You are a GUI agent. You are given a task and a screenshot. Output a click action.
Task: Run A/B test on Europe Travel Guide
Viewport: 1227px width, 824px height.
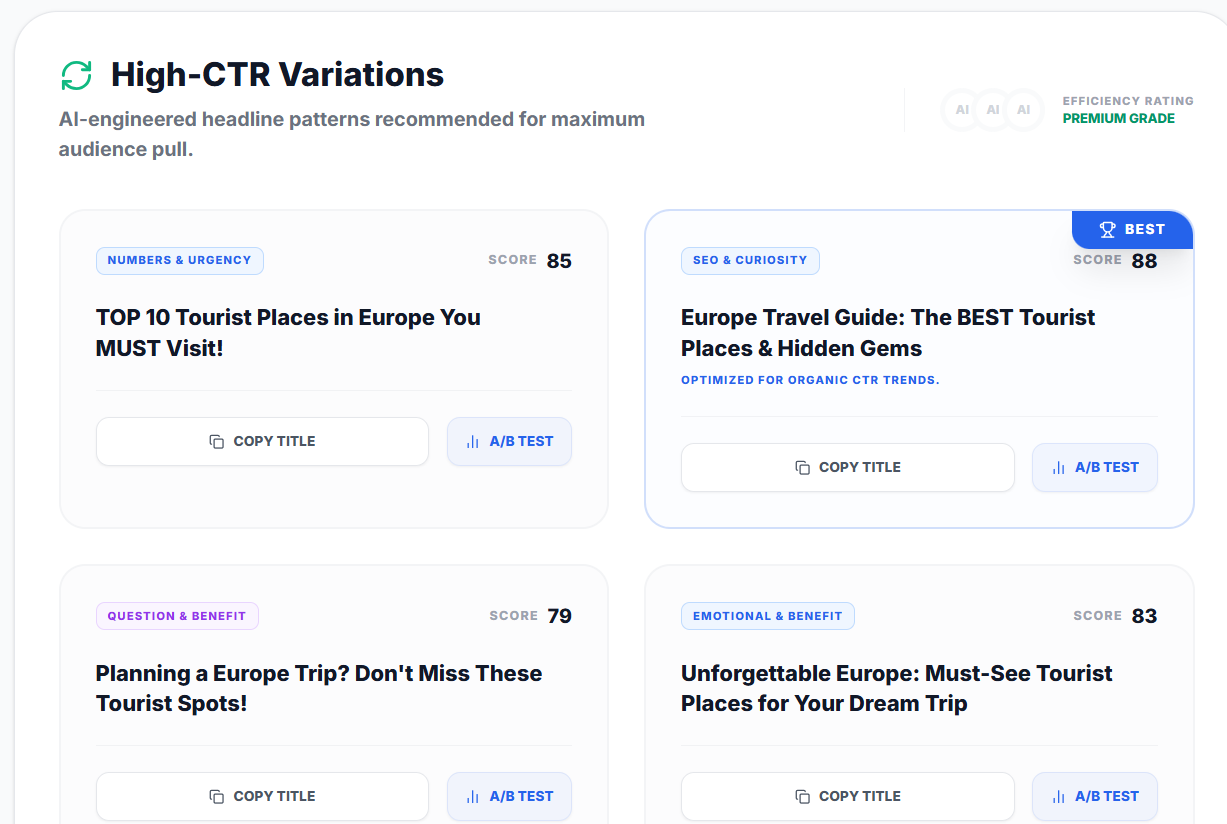1095,467
